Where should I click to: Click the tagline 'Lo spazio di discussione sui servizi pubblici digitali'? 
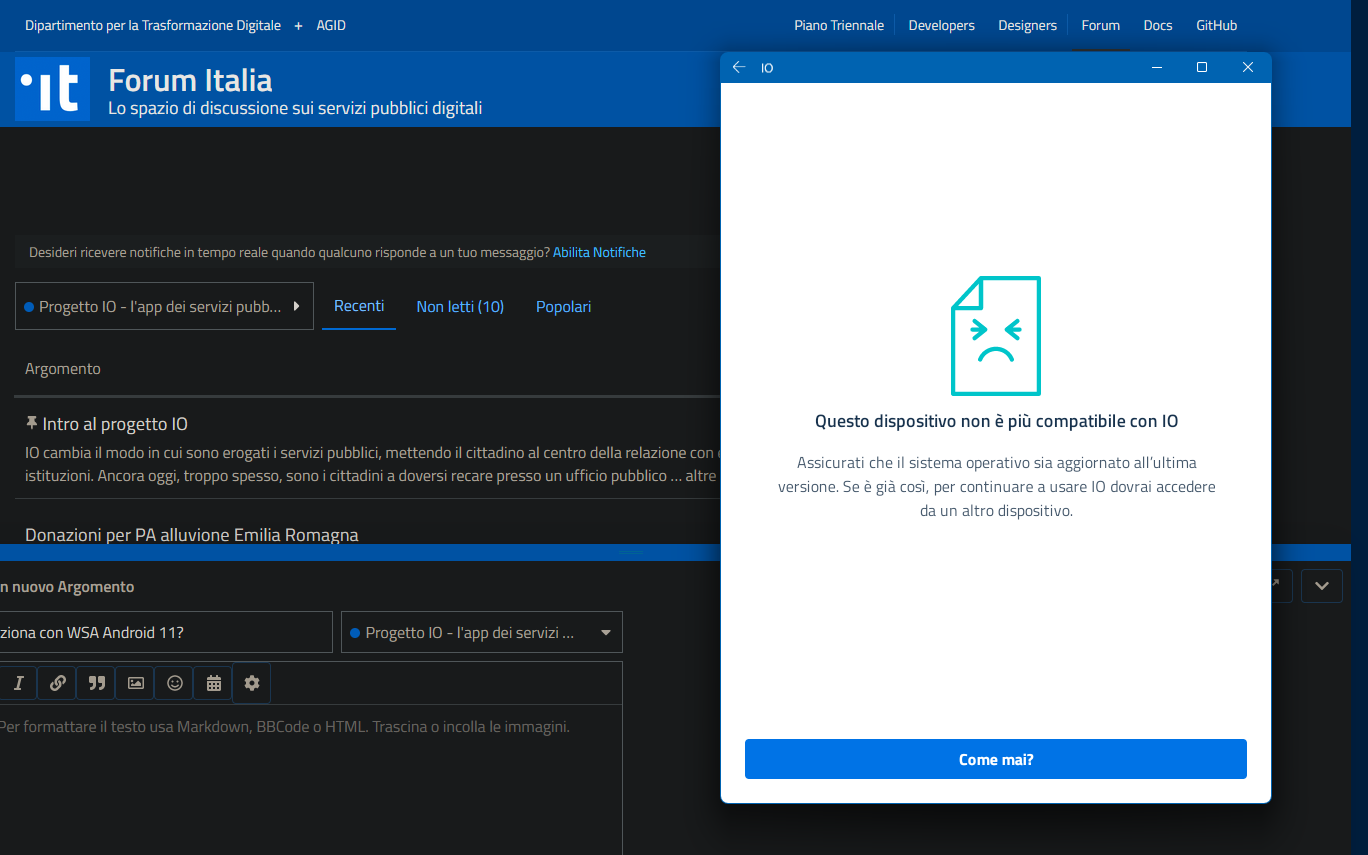295,108
